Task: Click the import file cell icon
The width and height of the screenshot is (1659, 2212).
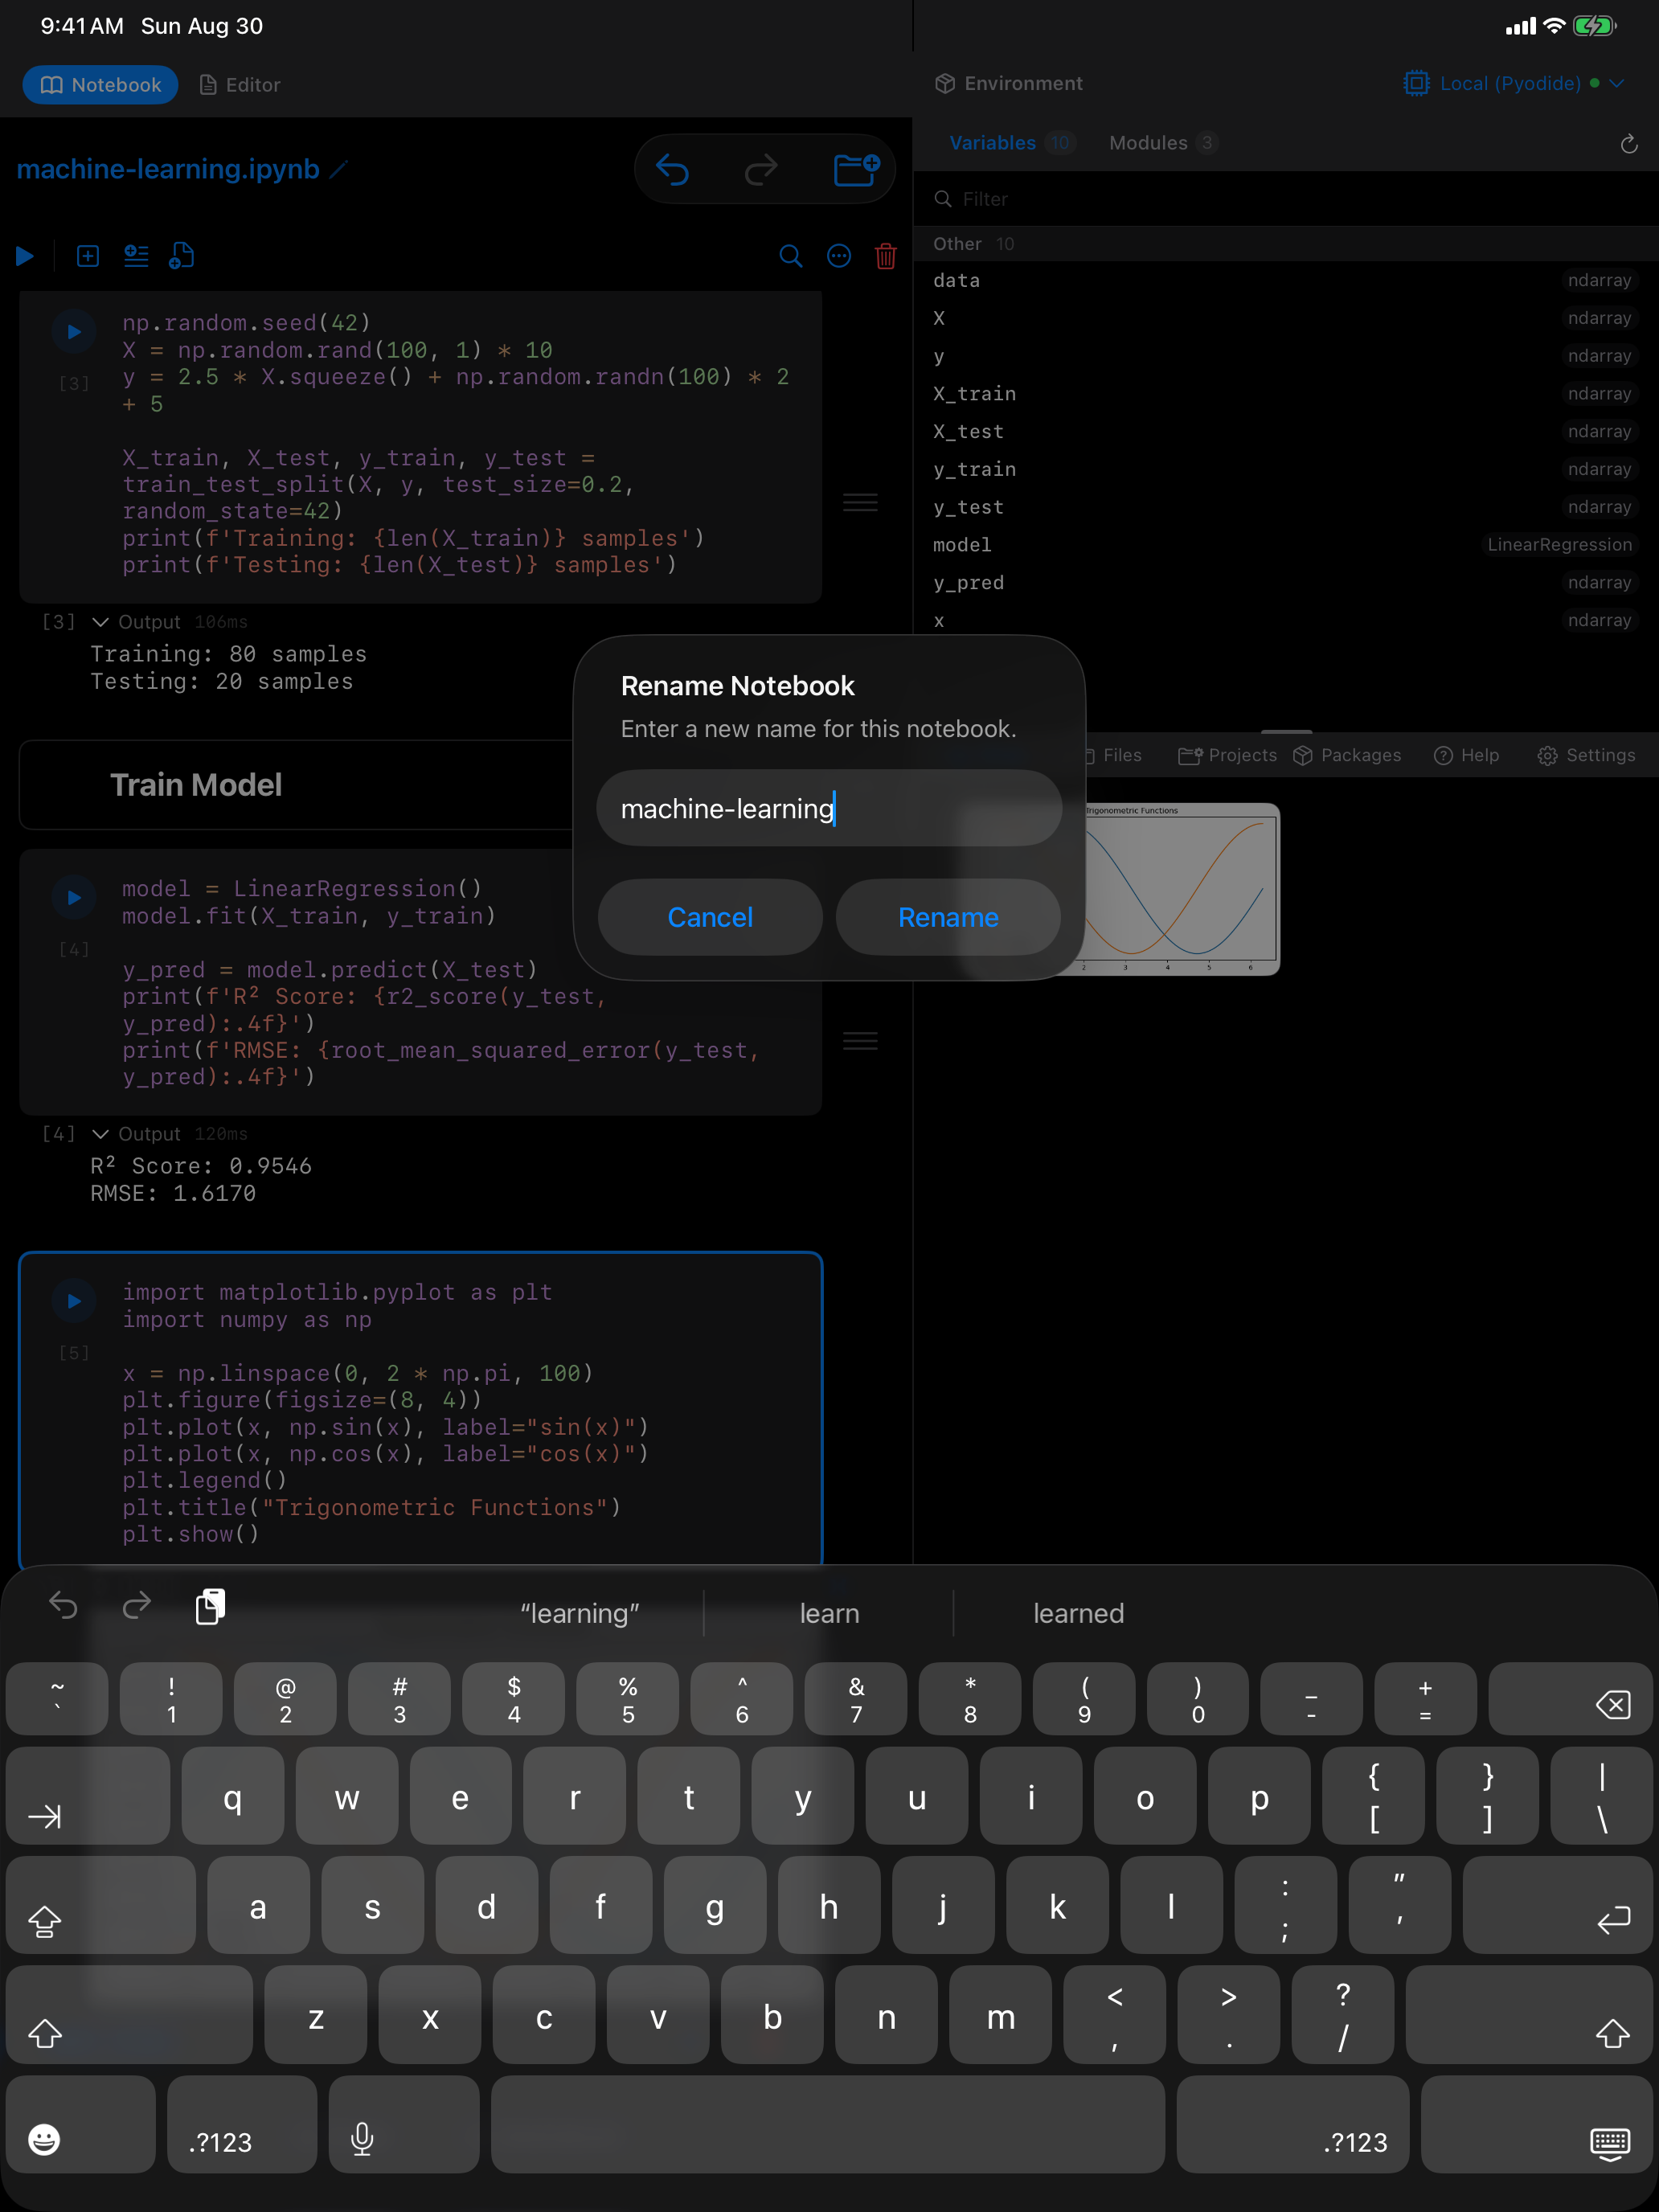Action: (182, 257)
